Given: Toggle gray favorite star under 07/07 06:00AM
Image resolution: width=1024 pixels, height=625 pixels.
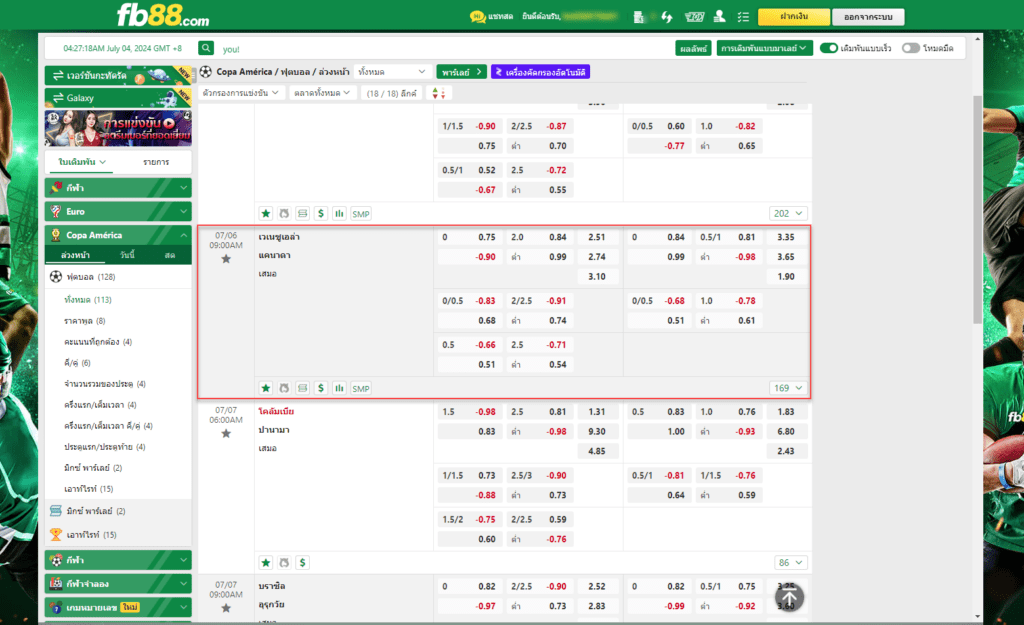Looking at the screenshot, I should (226, 433).
